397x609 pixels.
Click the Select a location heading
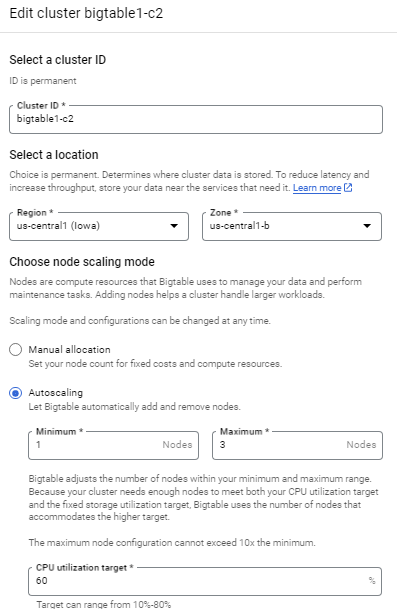pos(54,155)
